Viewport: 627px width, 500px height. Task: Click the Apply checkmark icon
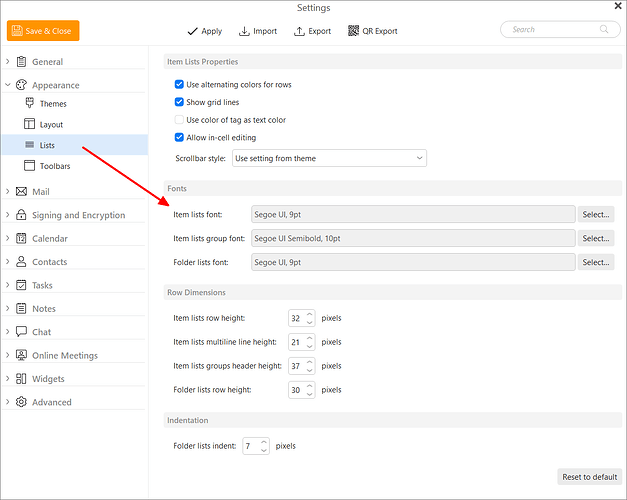click(192, 31)
